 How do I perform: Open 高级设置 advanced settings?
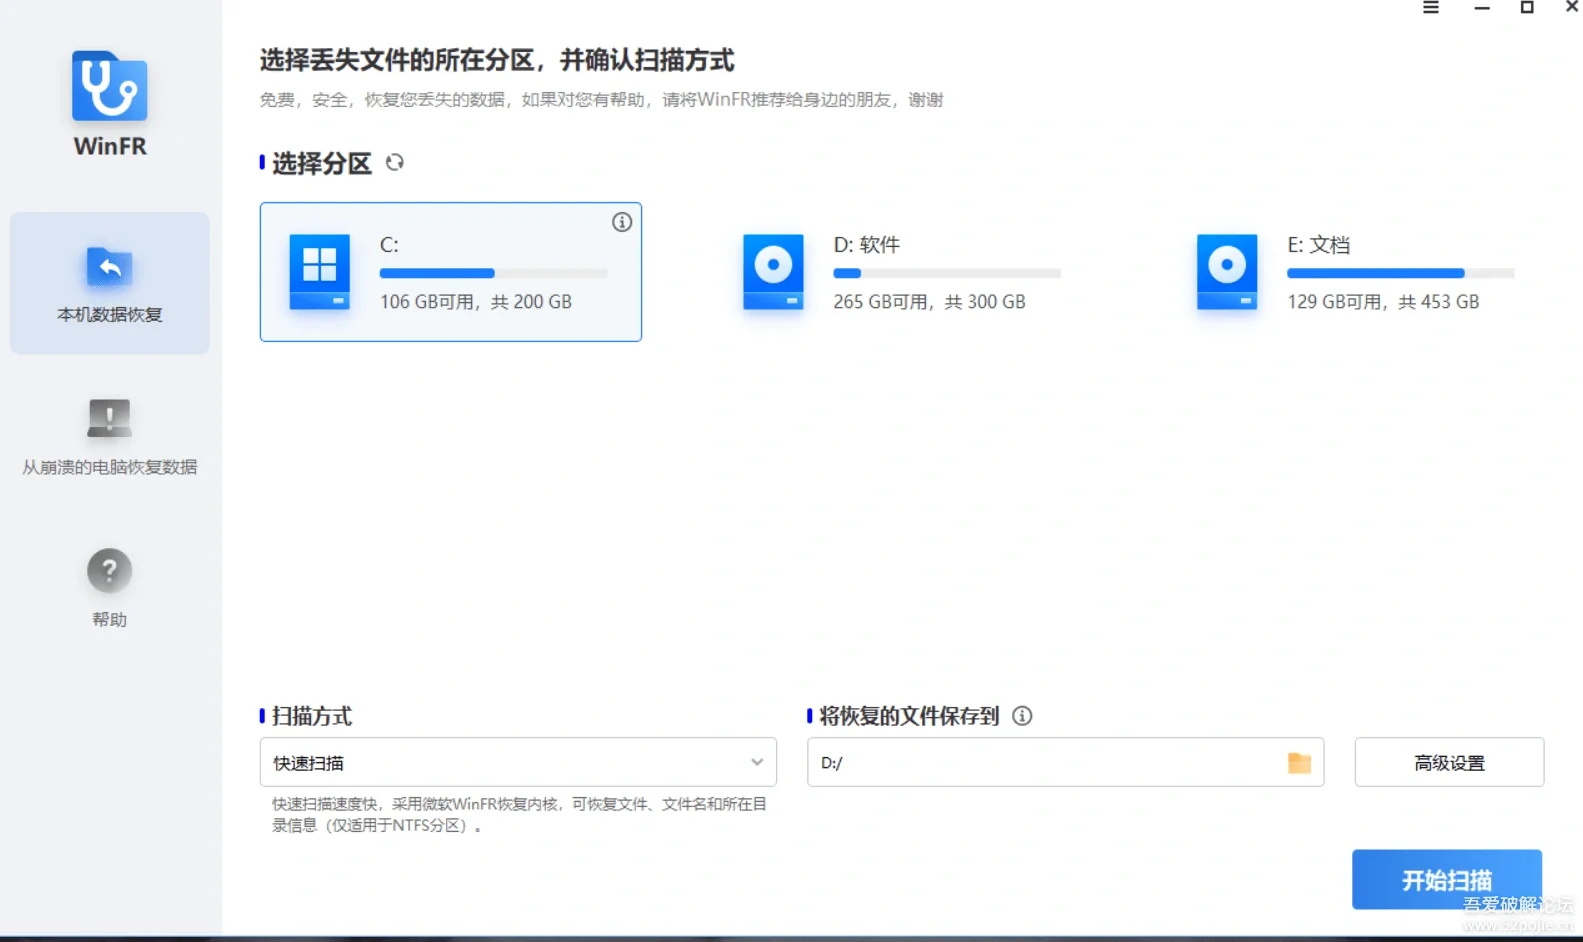click(x=1449, y=762)
